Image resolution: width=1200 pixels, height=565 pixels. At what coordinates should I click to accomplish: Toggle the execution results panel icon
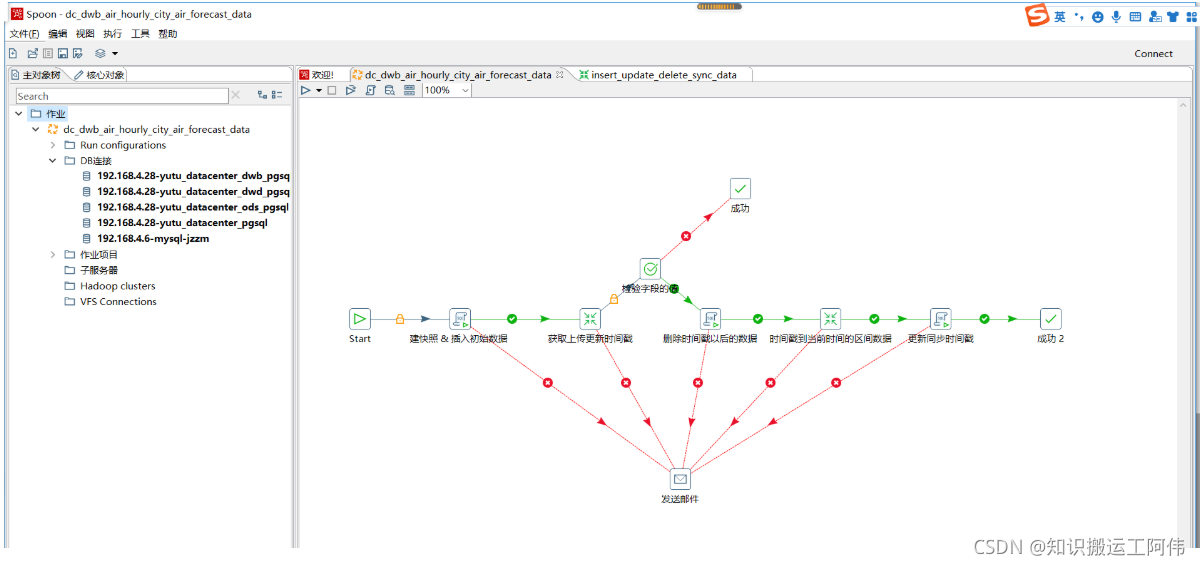pyautogui.click(x=409, y=90)
